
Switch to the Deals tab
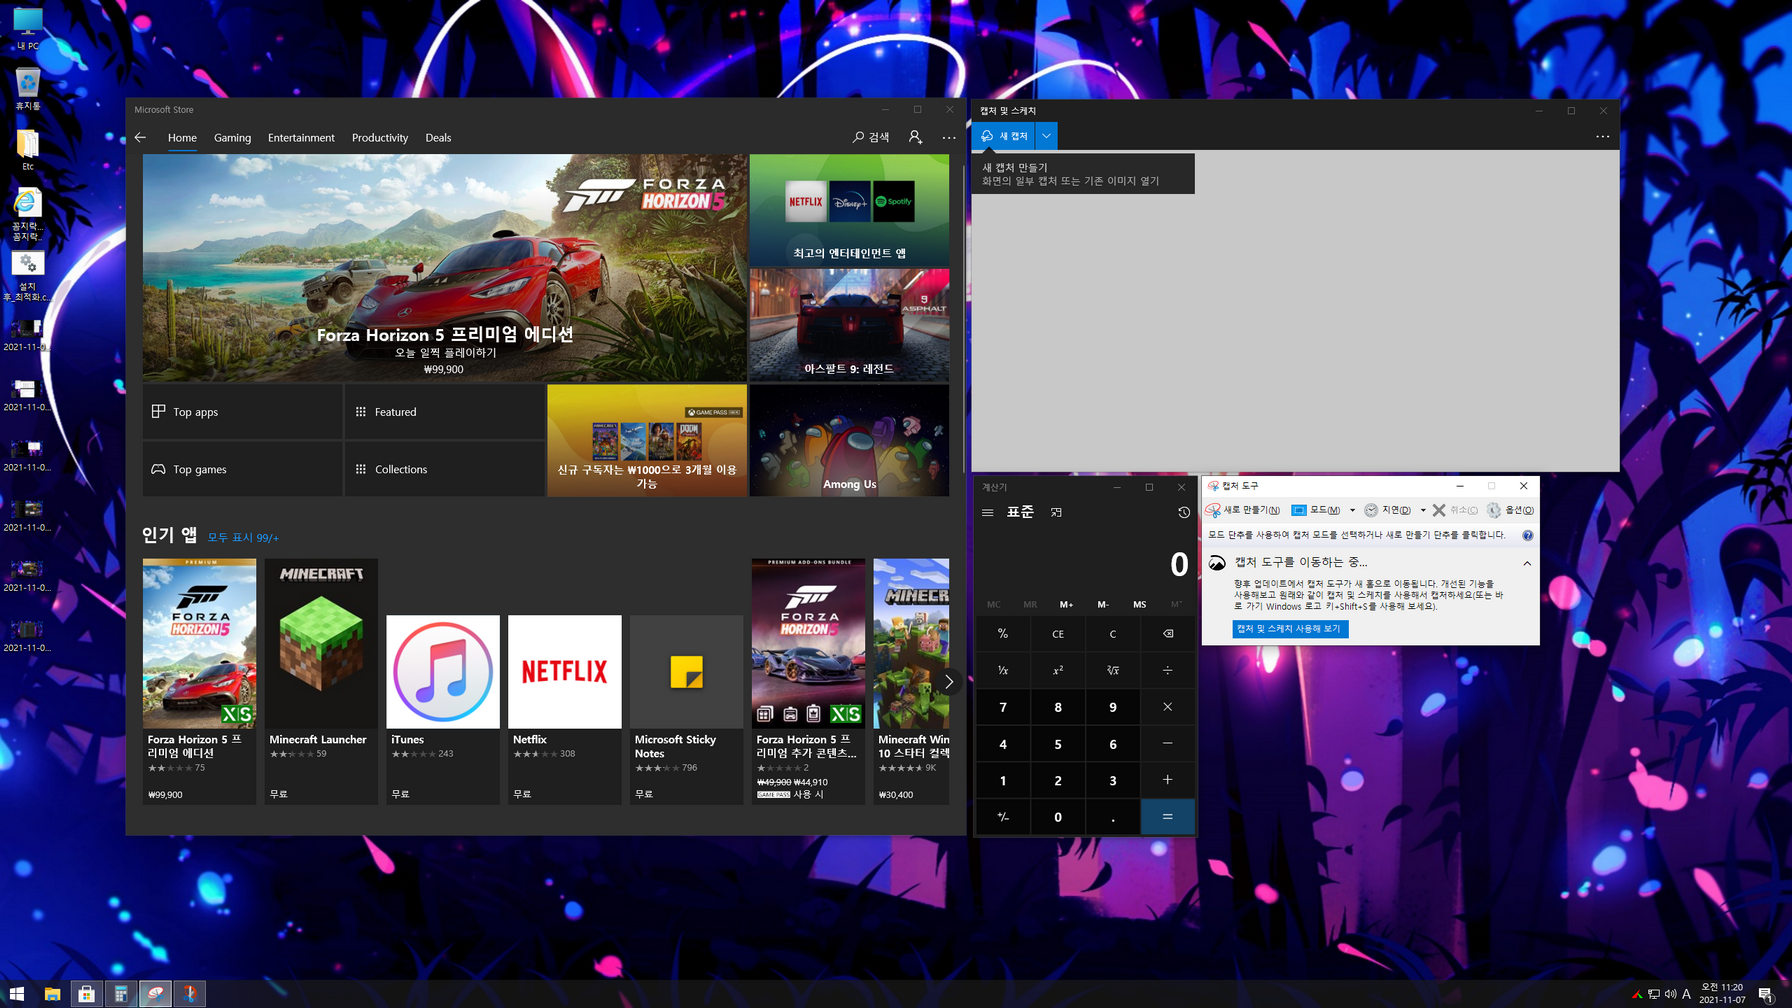[438, 138]
